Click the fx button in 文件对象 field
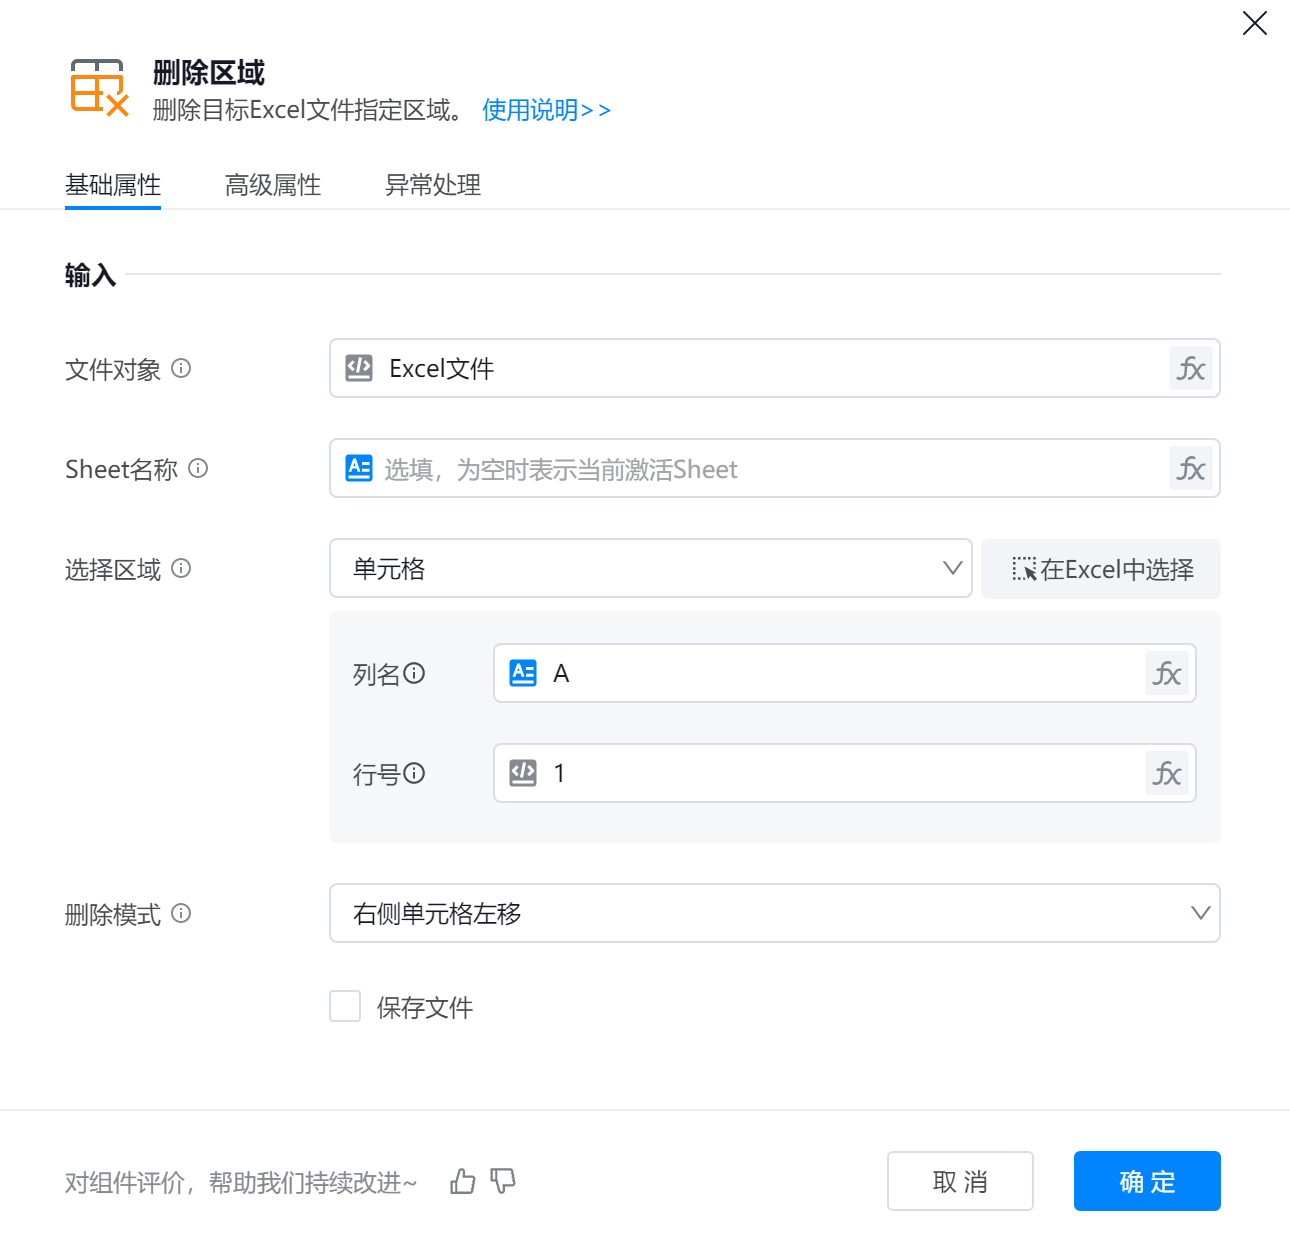1290x1241 pixels. (1190, 369)
